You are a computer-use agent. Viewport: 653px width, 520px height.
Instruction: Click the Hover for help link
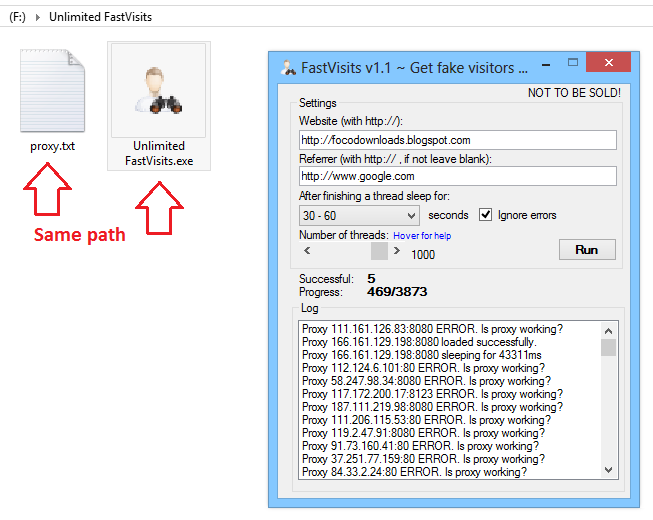point(422,236)
